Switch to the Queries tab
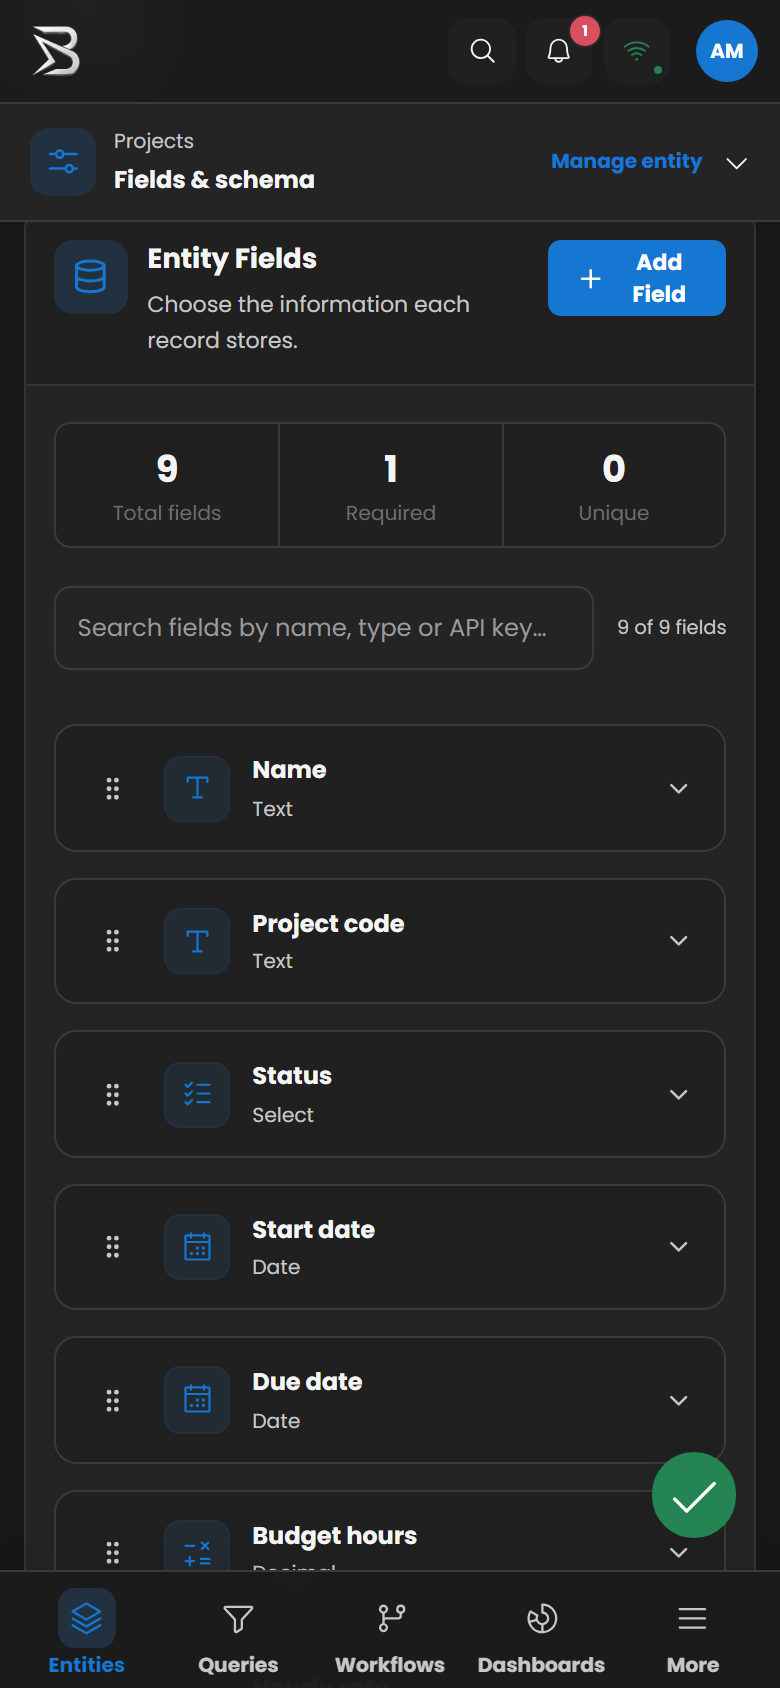780x1688 pixels. [238, 1632]
